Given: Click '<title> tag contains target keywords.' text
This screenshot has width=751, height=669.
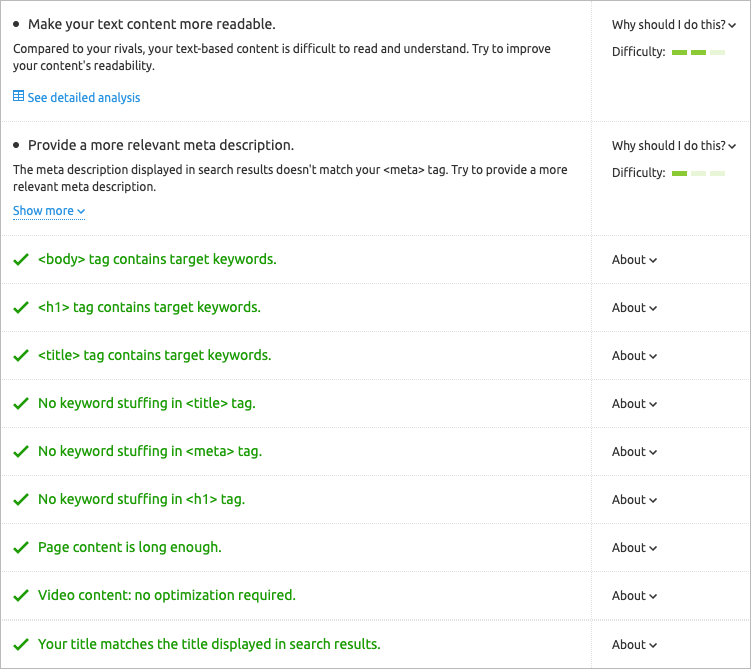Looking at the screenshot, I should coord(155,356).
